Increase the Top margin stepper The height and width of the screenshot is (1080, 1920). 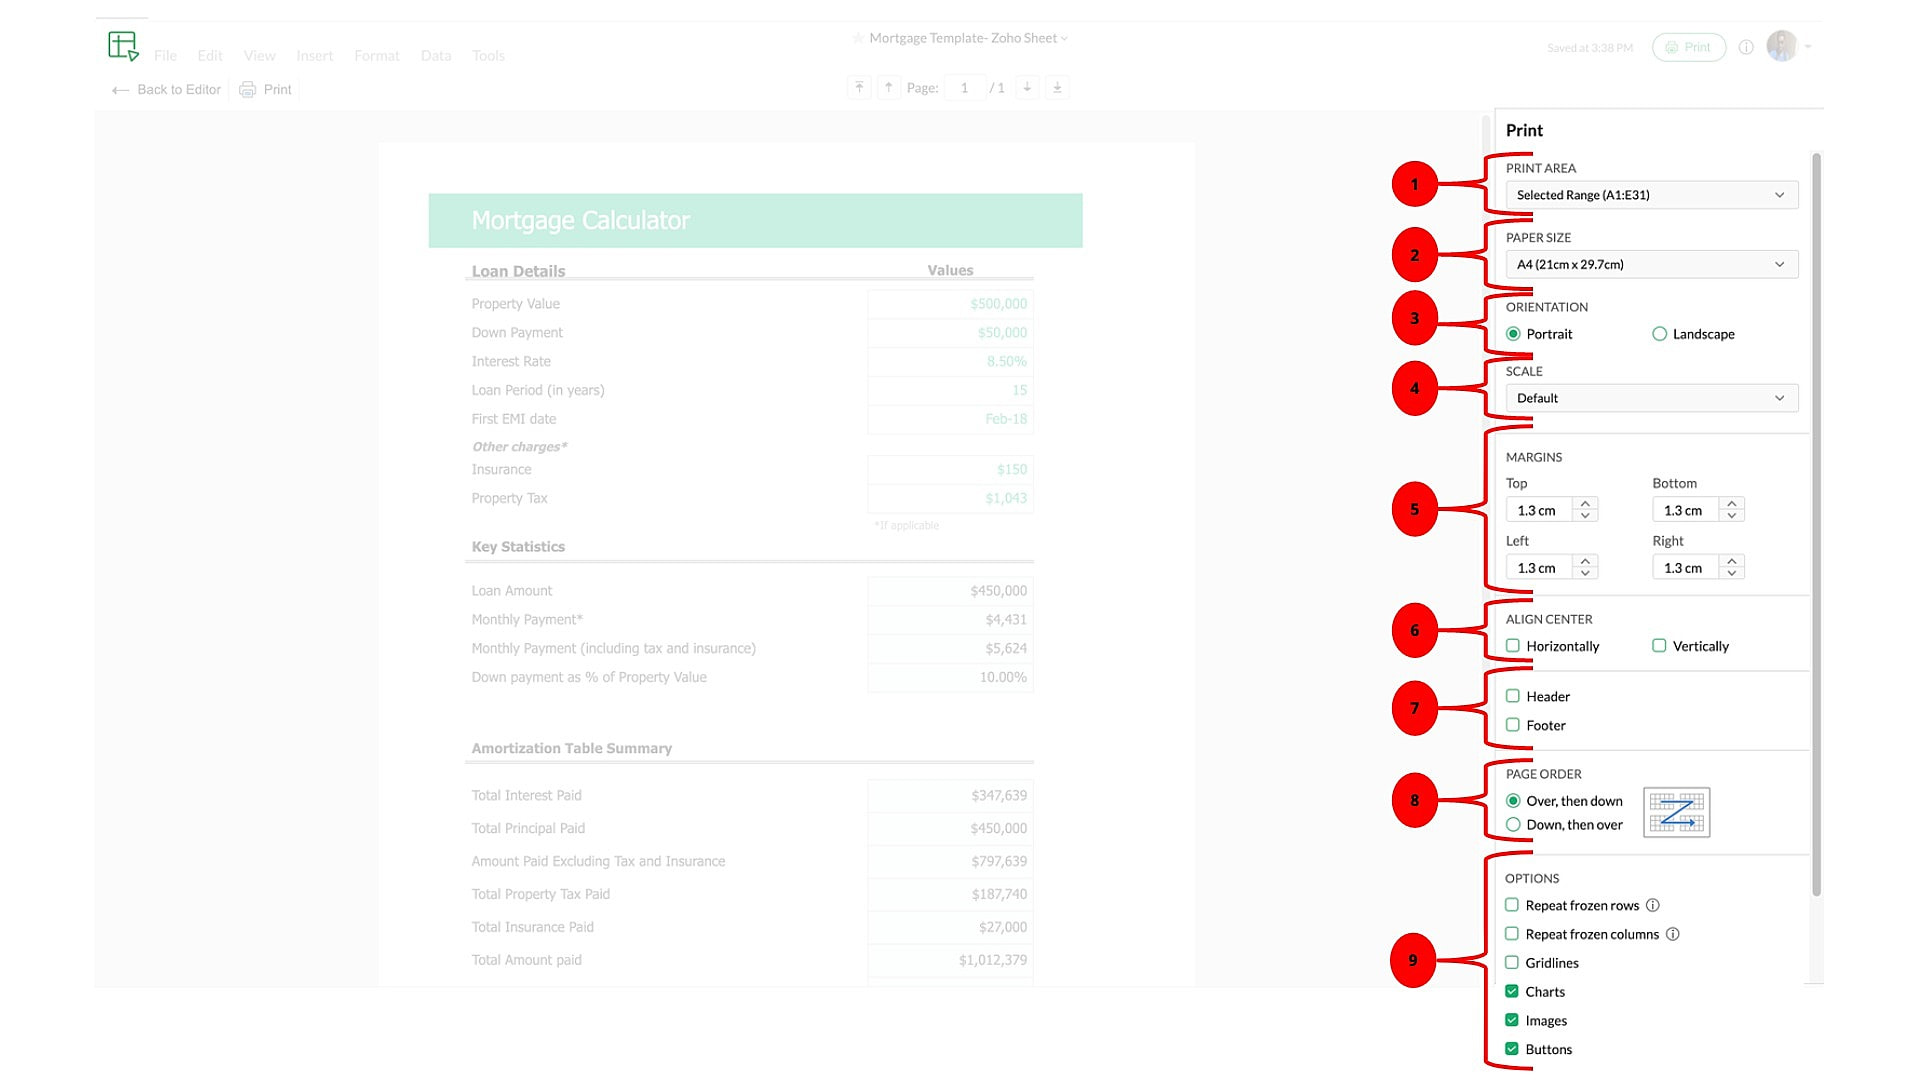(1585, 503)
